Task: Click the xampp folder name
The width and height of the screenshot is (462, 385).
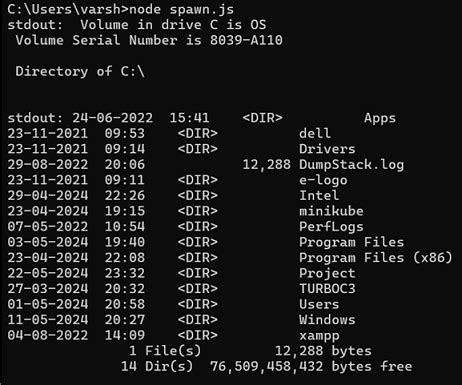Action: click(319, 336)
